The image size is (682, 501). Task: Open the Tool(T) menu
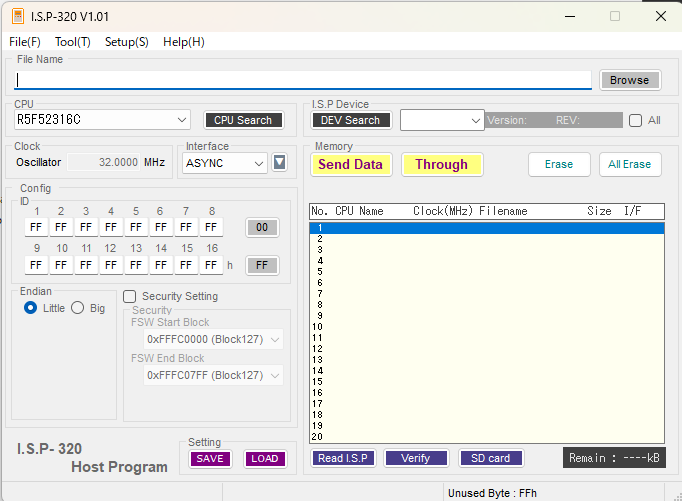tap(73, 42)
